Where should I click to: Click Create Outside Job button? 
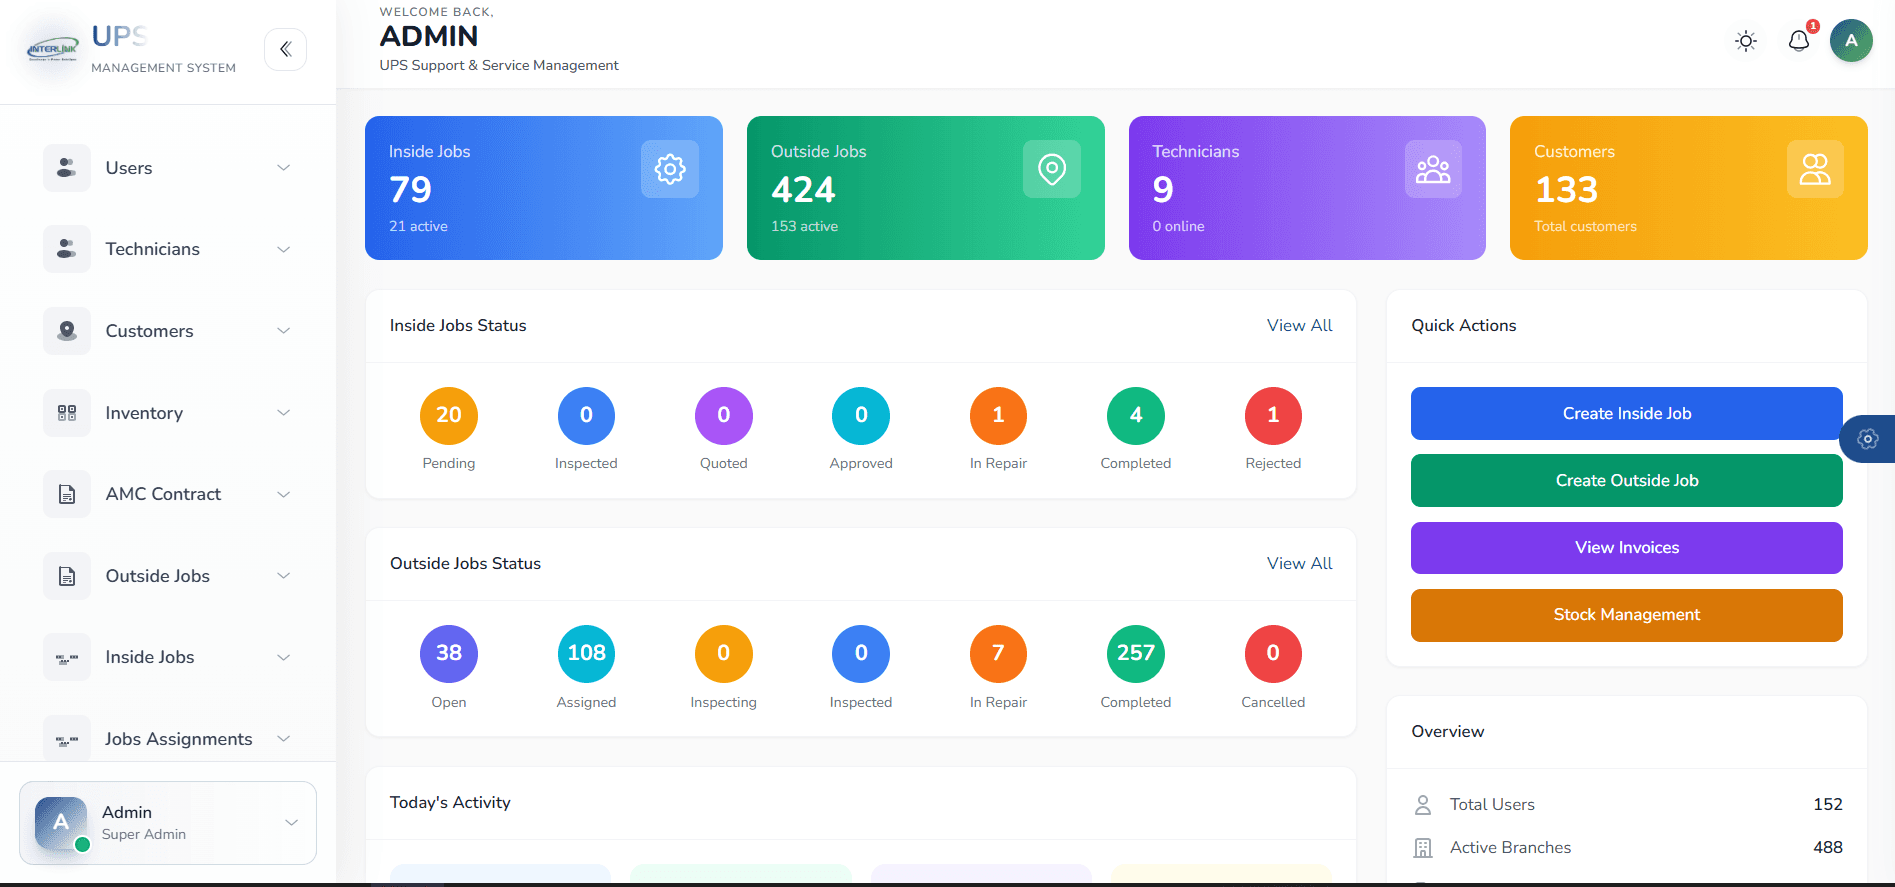1627,480
